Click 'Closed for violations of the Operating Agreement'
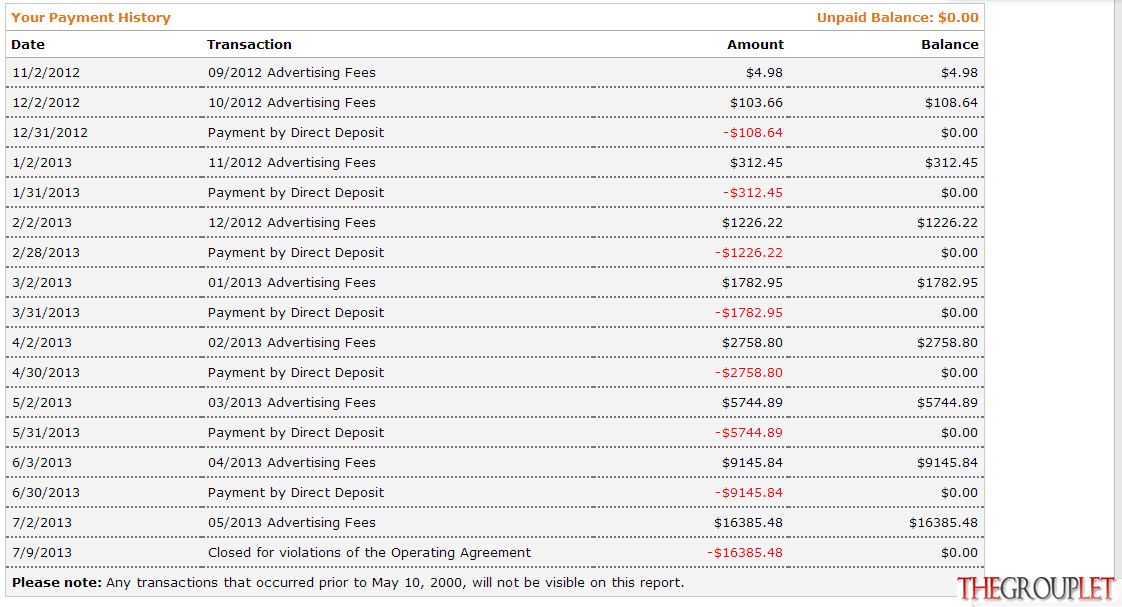This screenshot has height=607, width=1122. coord(369,554)
